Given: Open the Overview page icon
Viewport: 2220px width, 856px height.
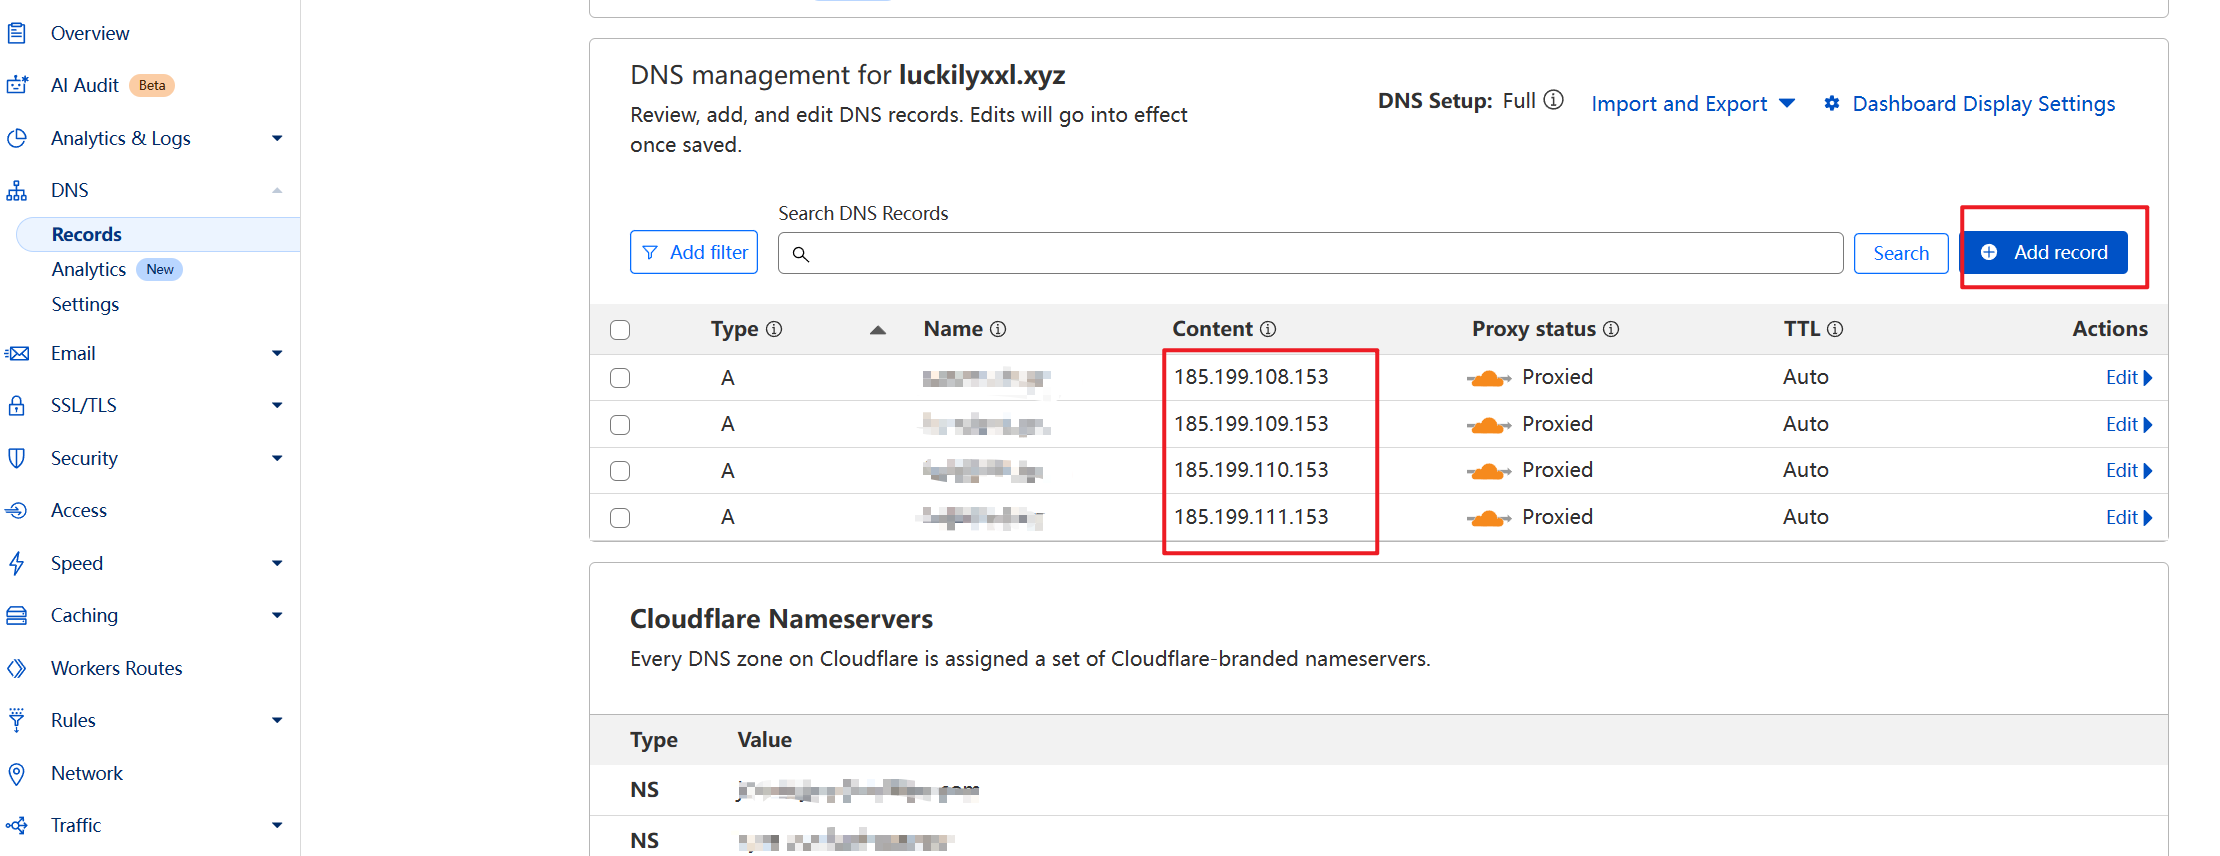Looking at the screenshot, I should 16,33.
